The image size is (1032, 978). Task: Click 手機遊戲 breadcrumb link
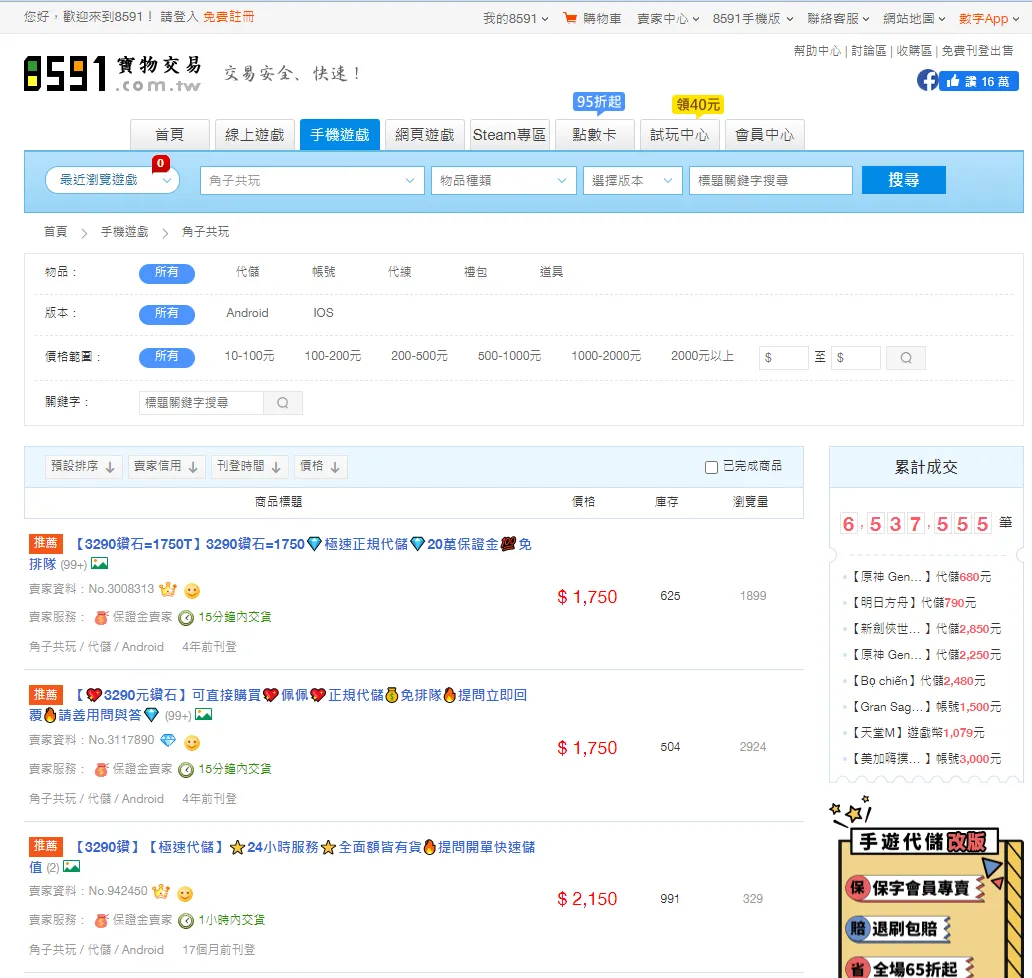click(124, 232)
